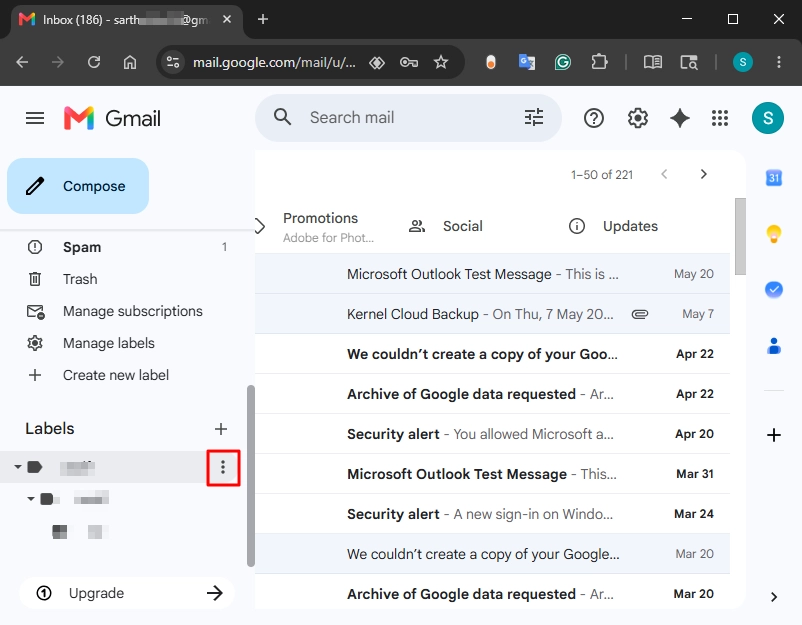This screenshot has width=802, height=625.
Task: Open reading mode book icon in toolbar
Action: click(x=652, y=62)
